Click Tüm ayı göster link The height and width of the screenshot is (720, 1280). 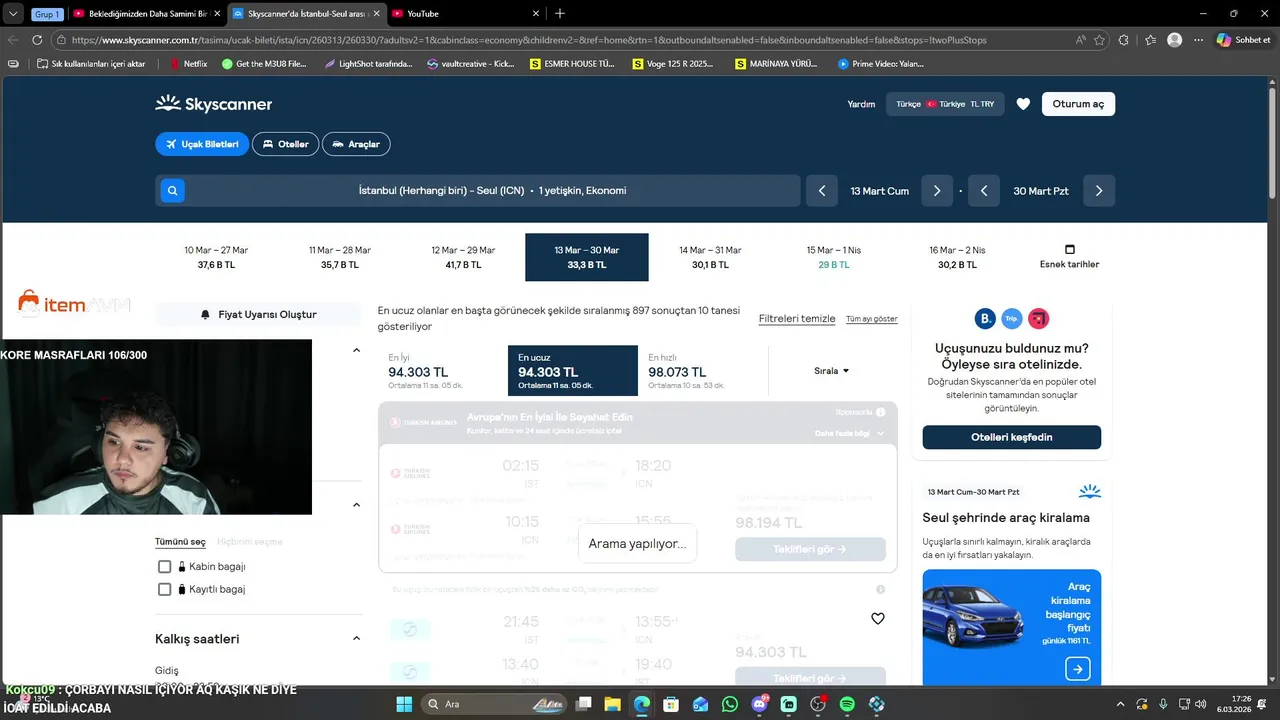pyautogui.click(x=872, y=319)
